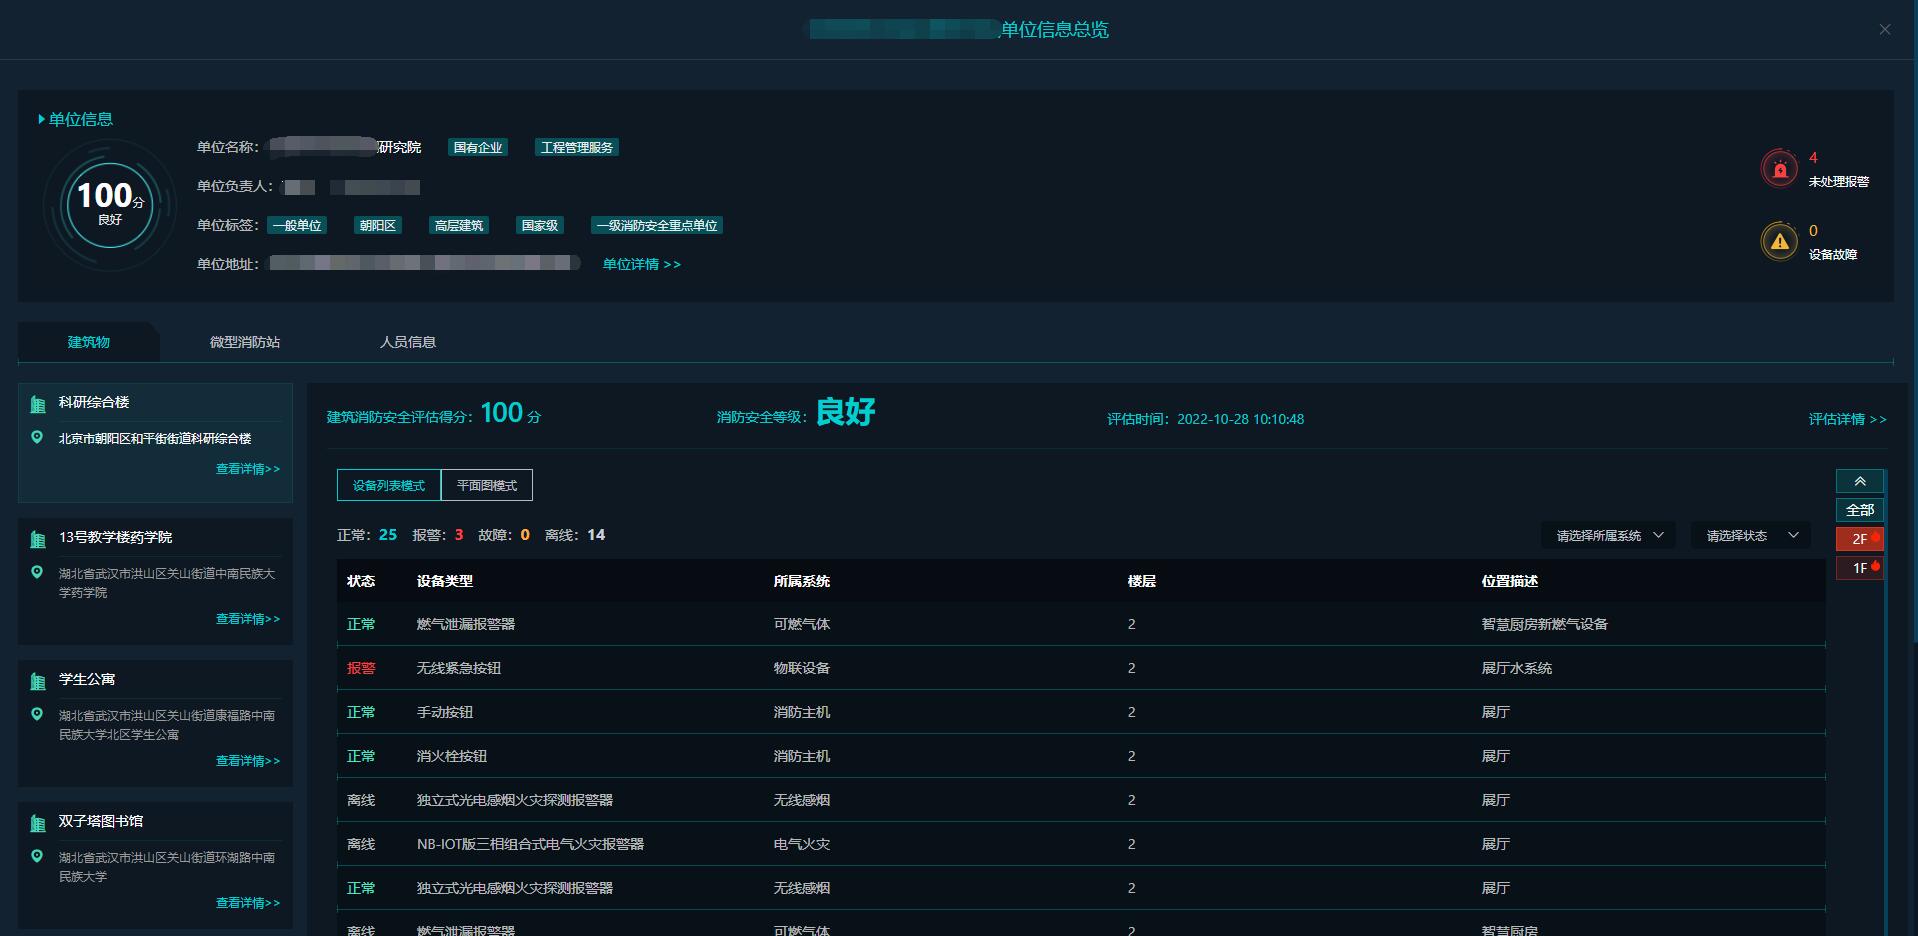Click 查看详情 for 学生公寓
Screen dimensions: 1918x936
point(248,761)
